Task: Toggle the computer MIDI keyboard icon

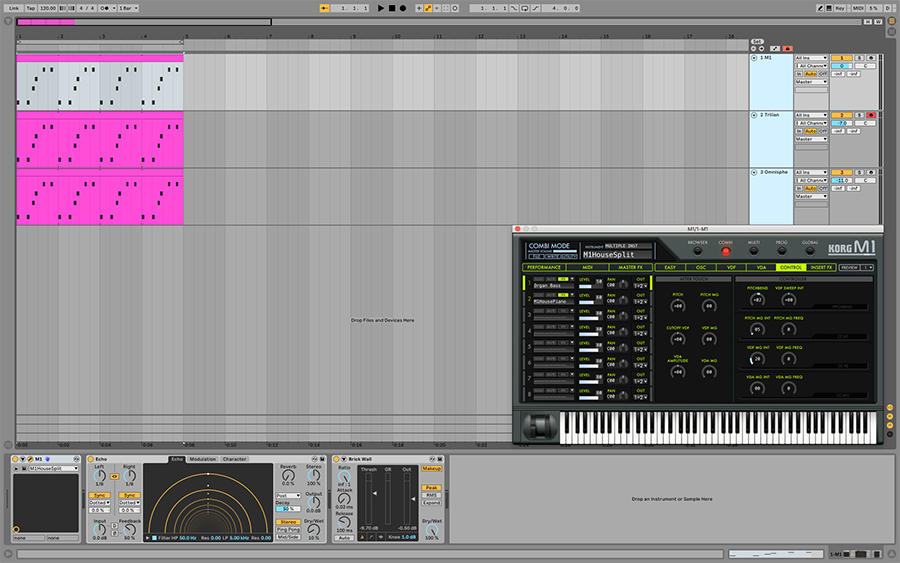Action: point(829,8)
